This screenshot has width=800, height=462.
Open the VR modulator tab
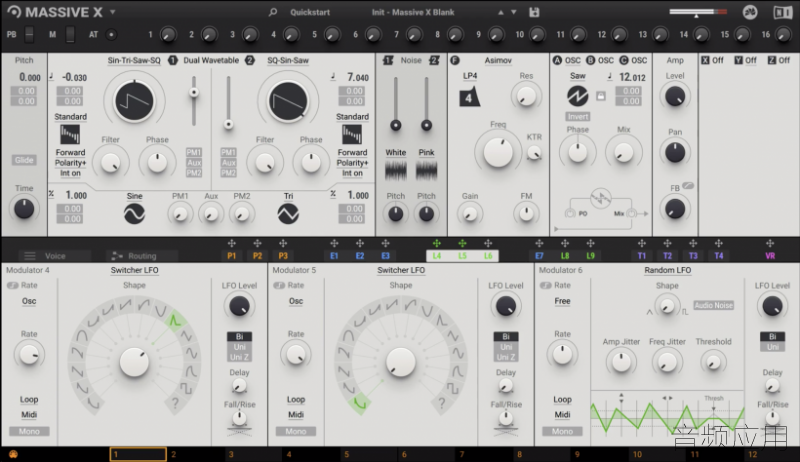(x=770, y=255)
